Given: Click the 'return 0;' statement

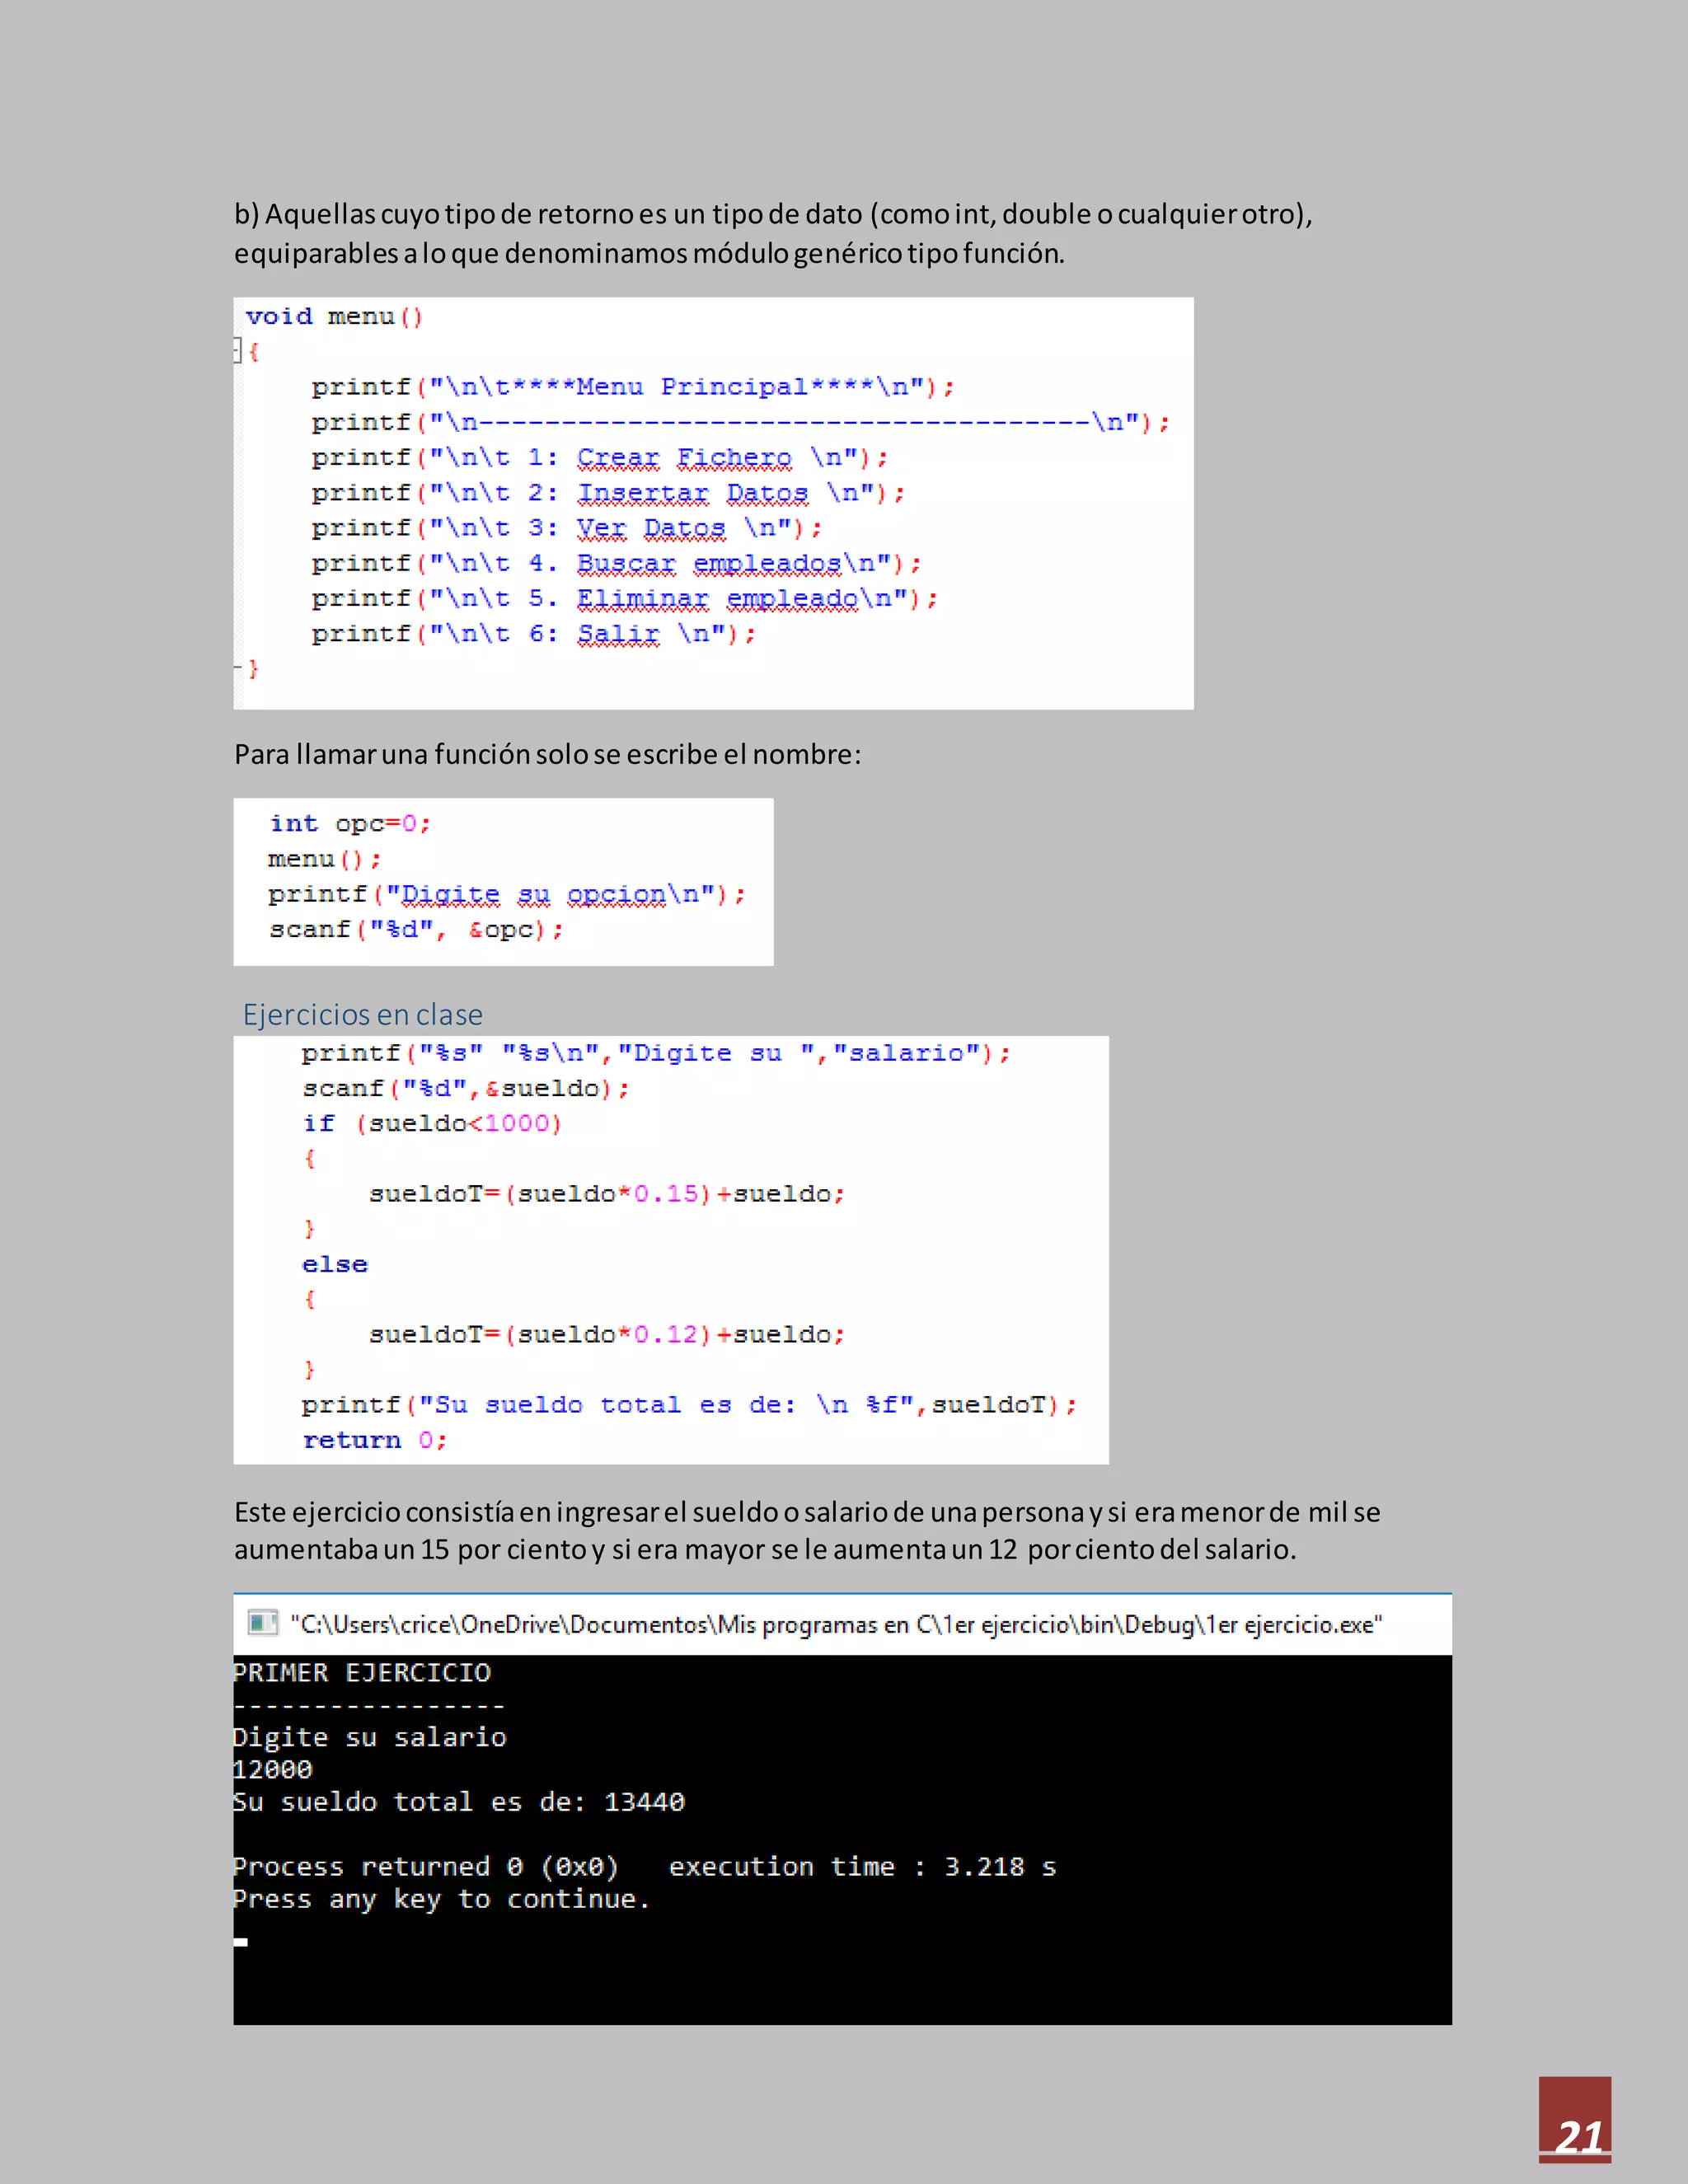Looking at the screenshot, I should [374, 1440].
